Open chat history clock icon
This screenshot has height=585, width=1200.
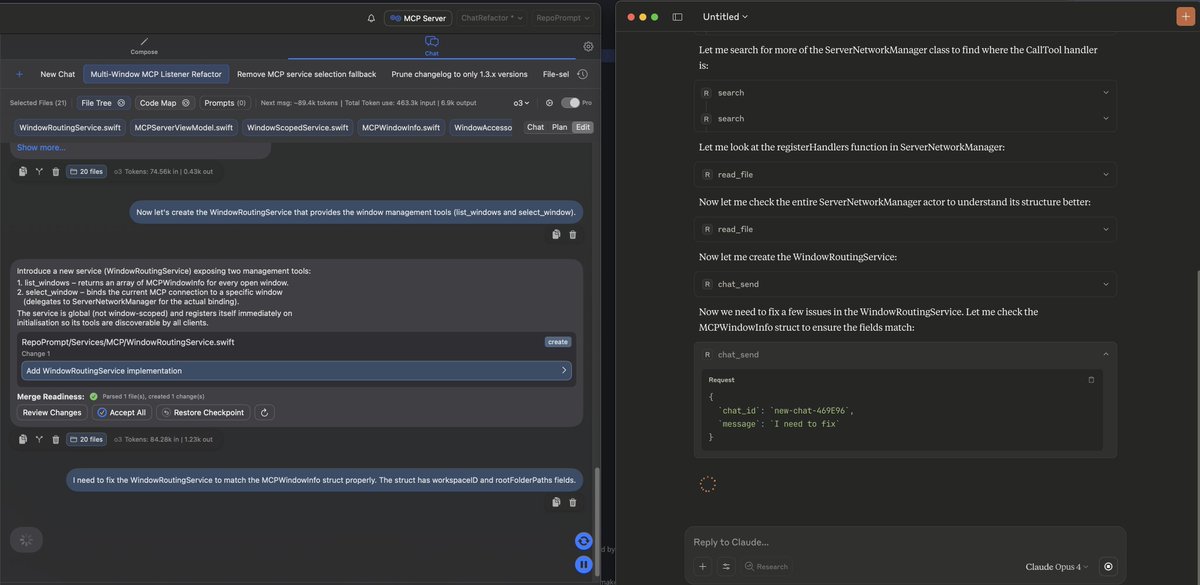pyautogui.click(x=583, y=74)
